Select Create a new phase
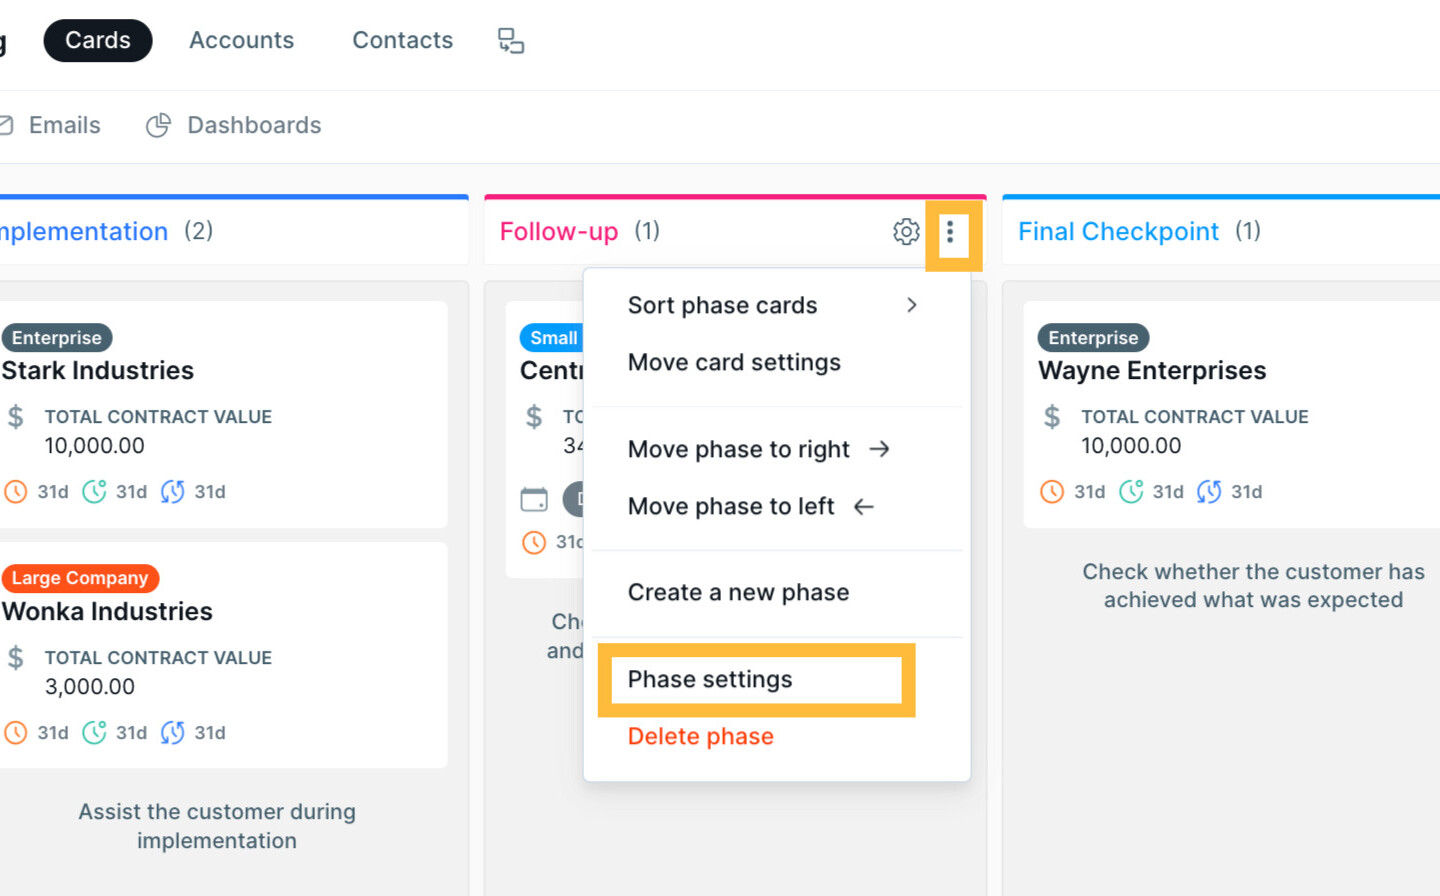The width and height of the screenshot is (1440, 896). (738, 592)
